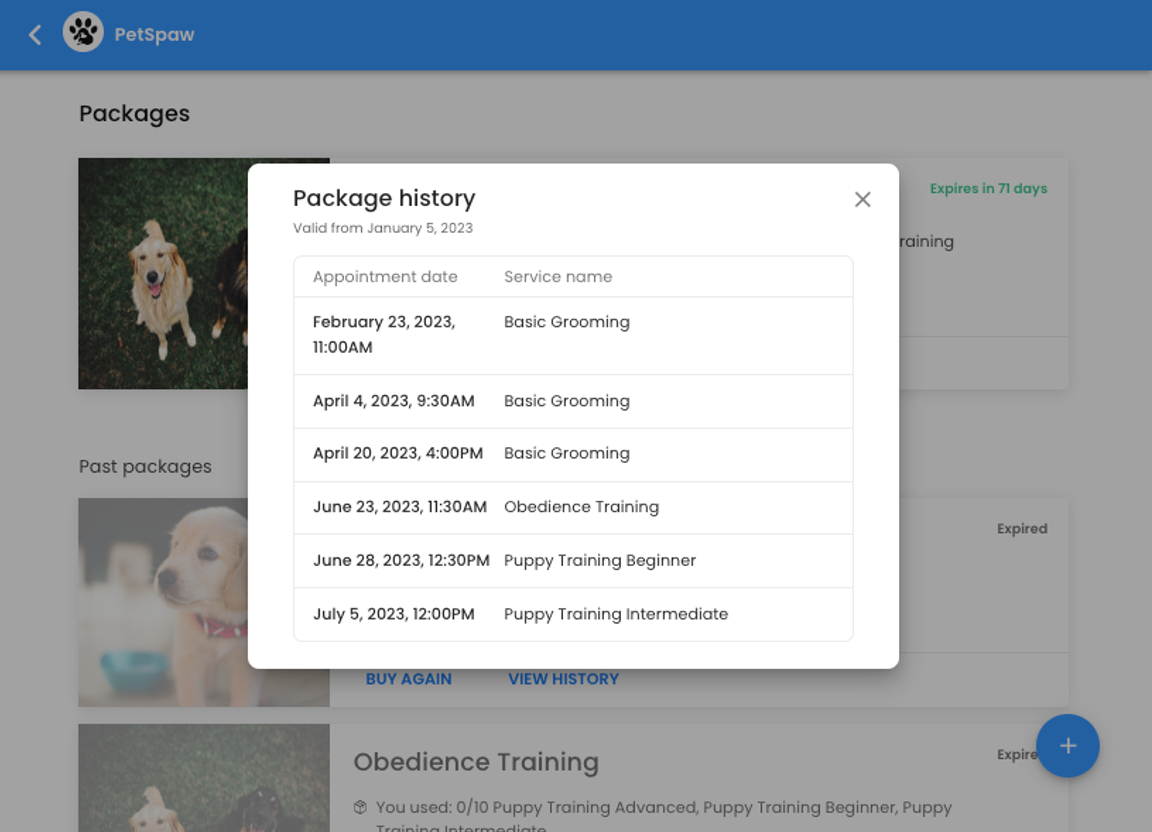
Task: Click the 'Packages' page heading
Action: (134, 114)
